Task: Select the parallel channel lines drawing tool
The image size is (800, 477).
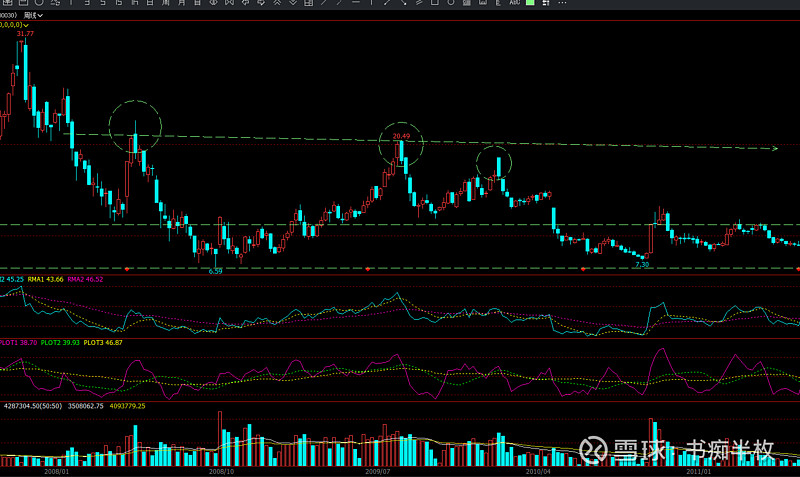Action: pos(419,3)
